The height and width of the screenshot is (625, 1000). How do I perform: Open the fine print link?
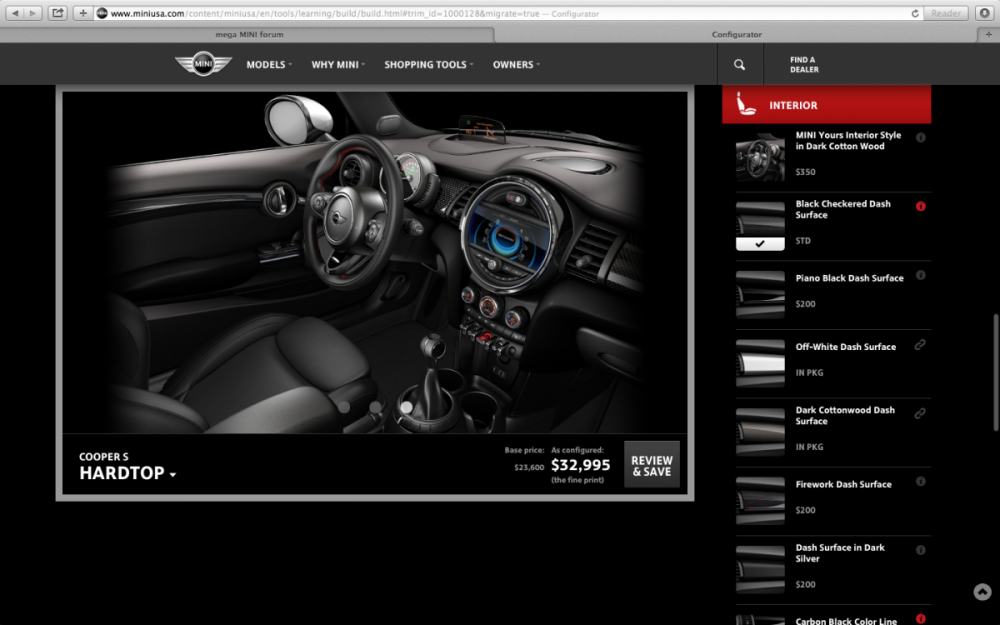[577, 480]
